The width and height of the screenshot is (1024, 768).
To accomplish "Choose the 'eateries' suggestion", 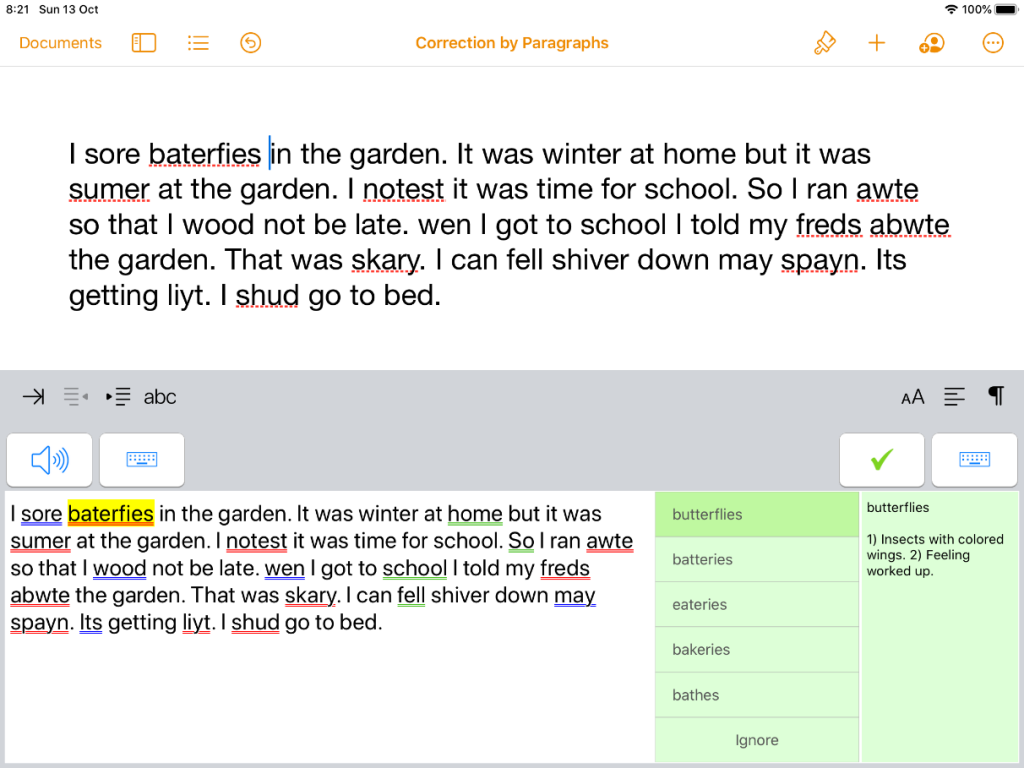I will point(757,604).
